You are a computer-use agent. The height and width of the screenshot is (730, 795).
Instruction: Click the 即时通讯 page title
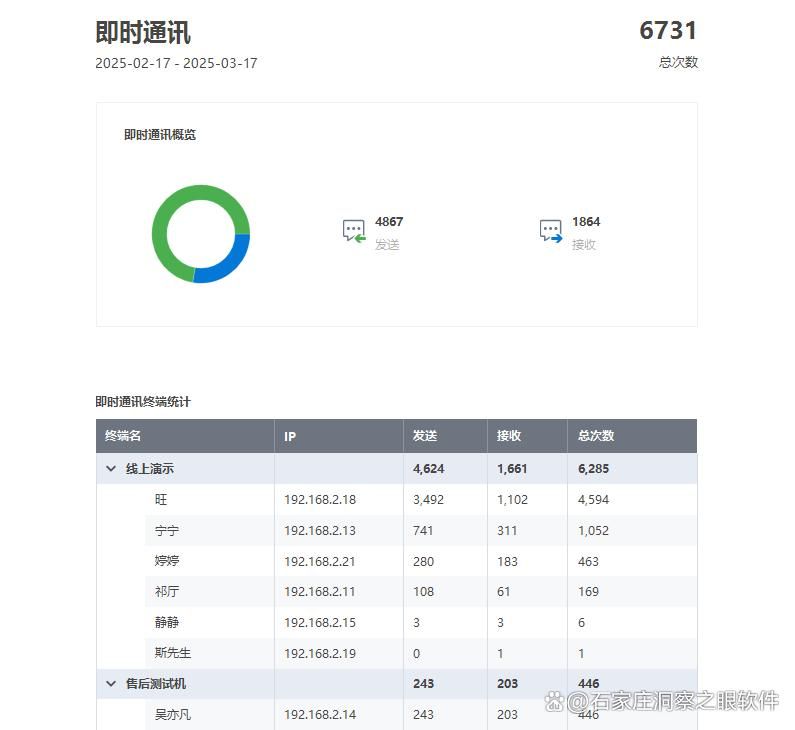tap(143, 32)
